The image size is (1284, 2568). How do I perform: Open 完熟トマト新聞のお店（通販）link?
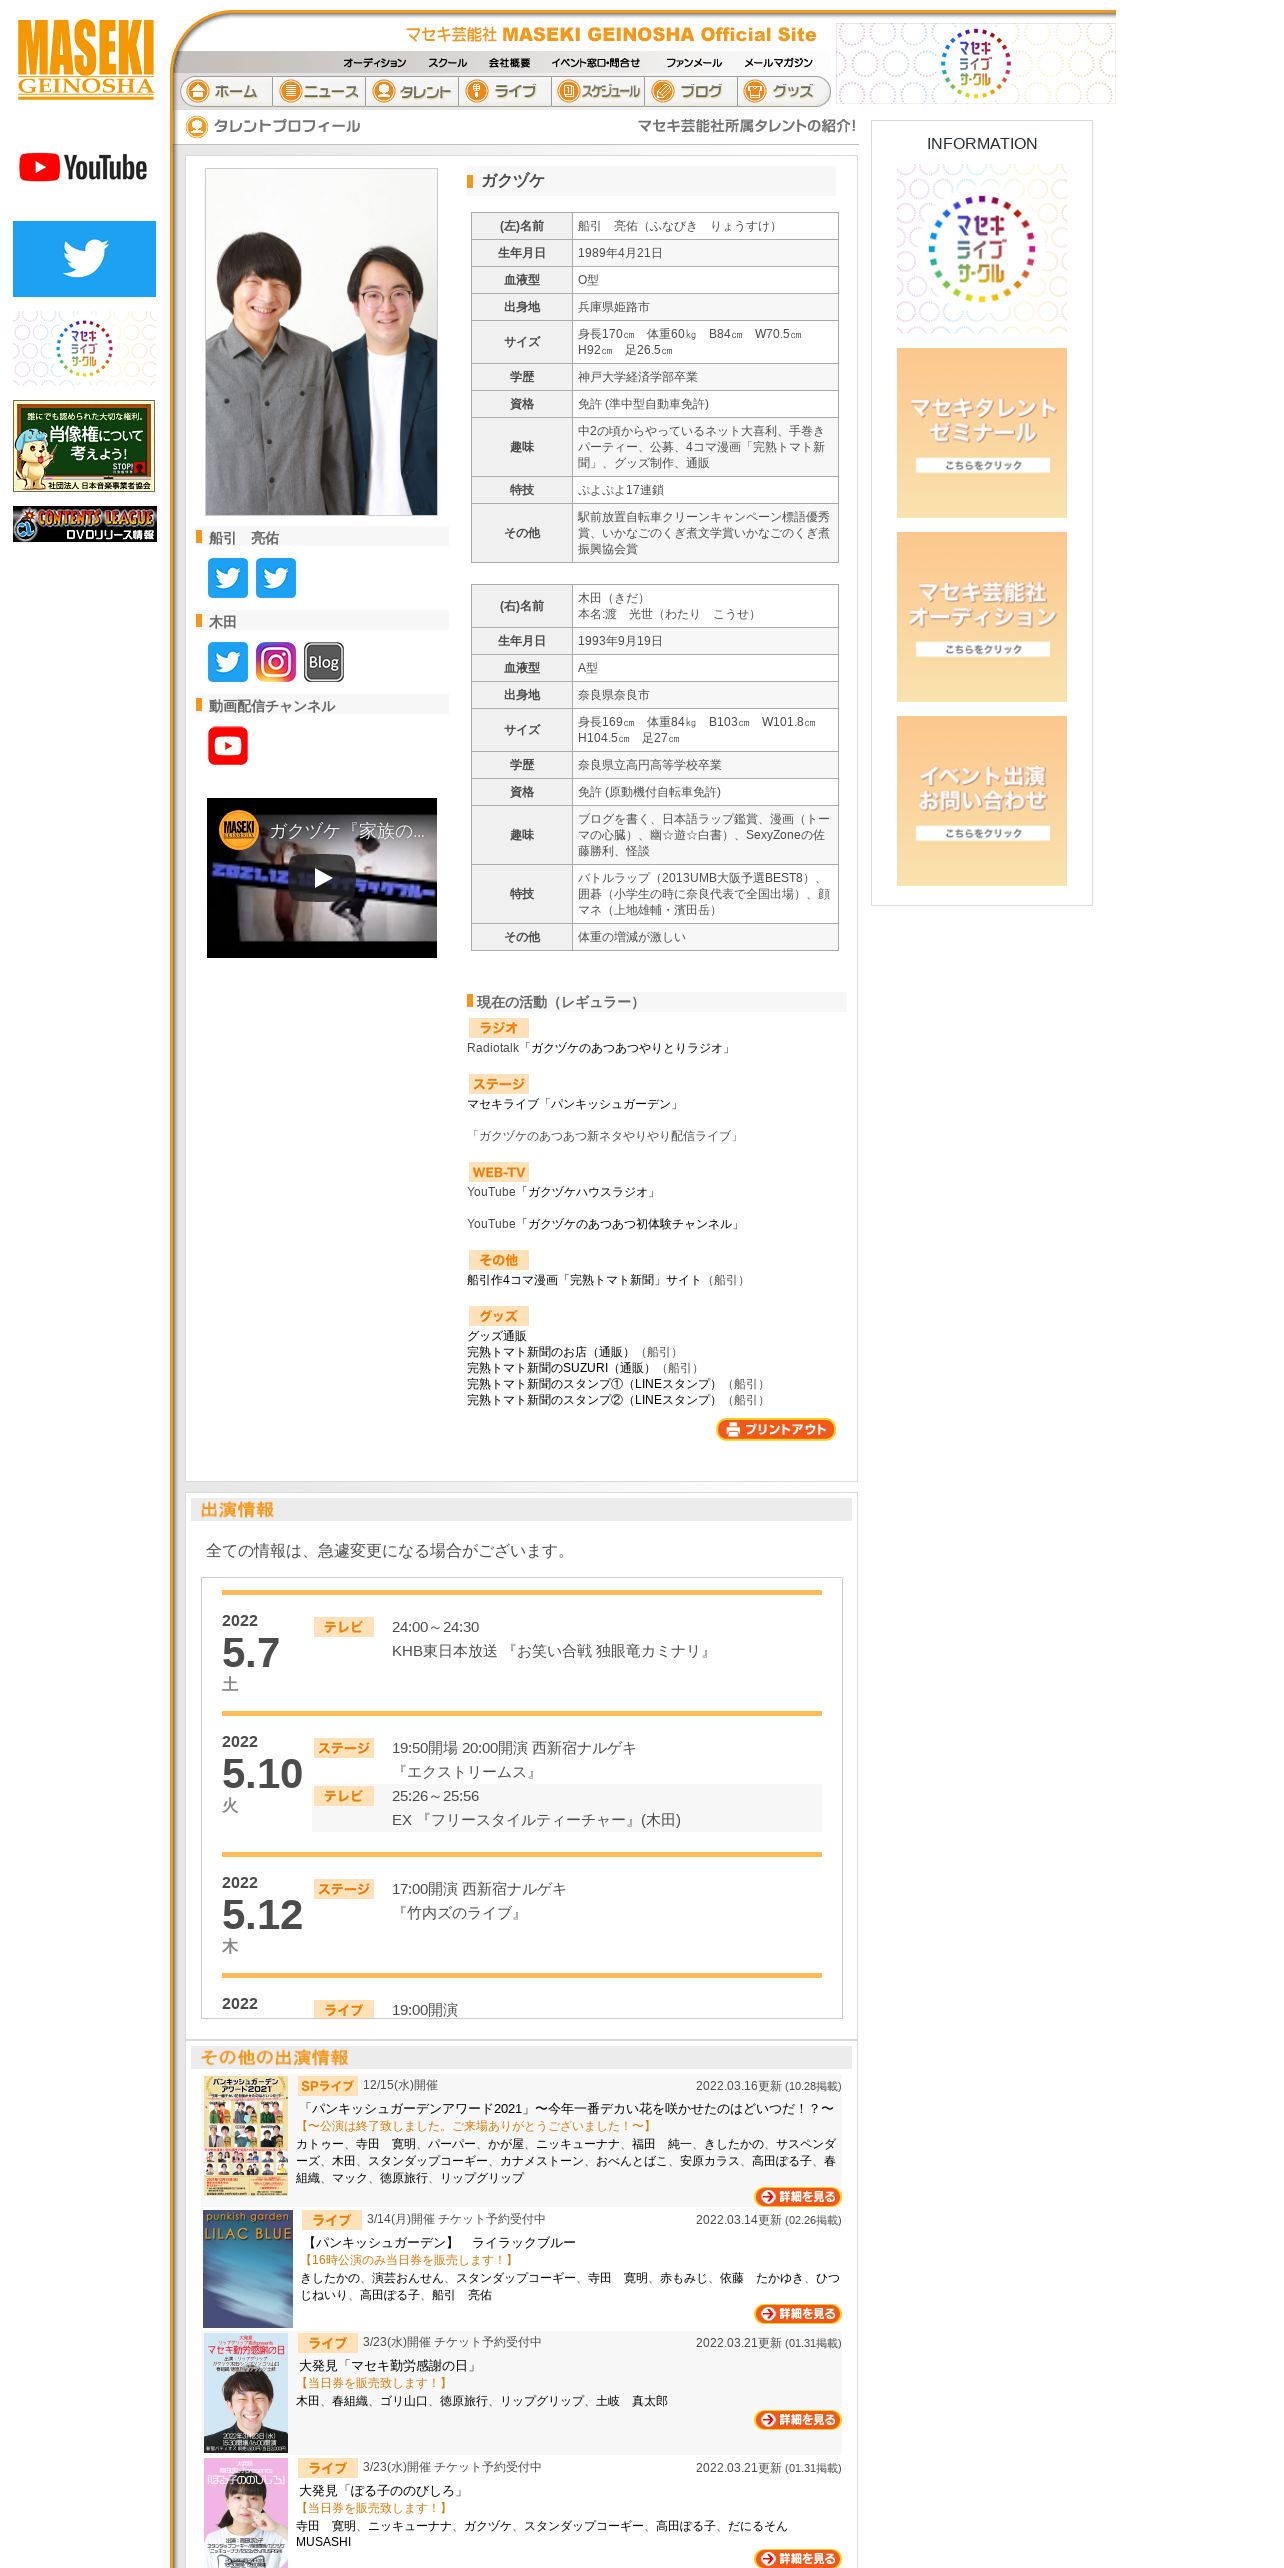coord(551,1352)
